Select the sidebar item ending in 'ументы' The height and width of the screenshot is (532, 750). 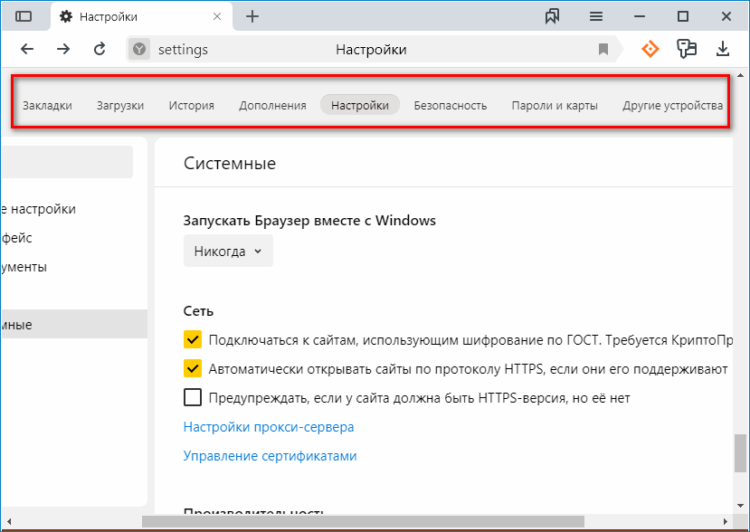tap(24, 266)
